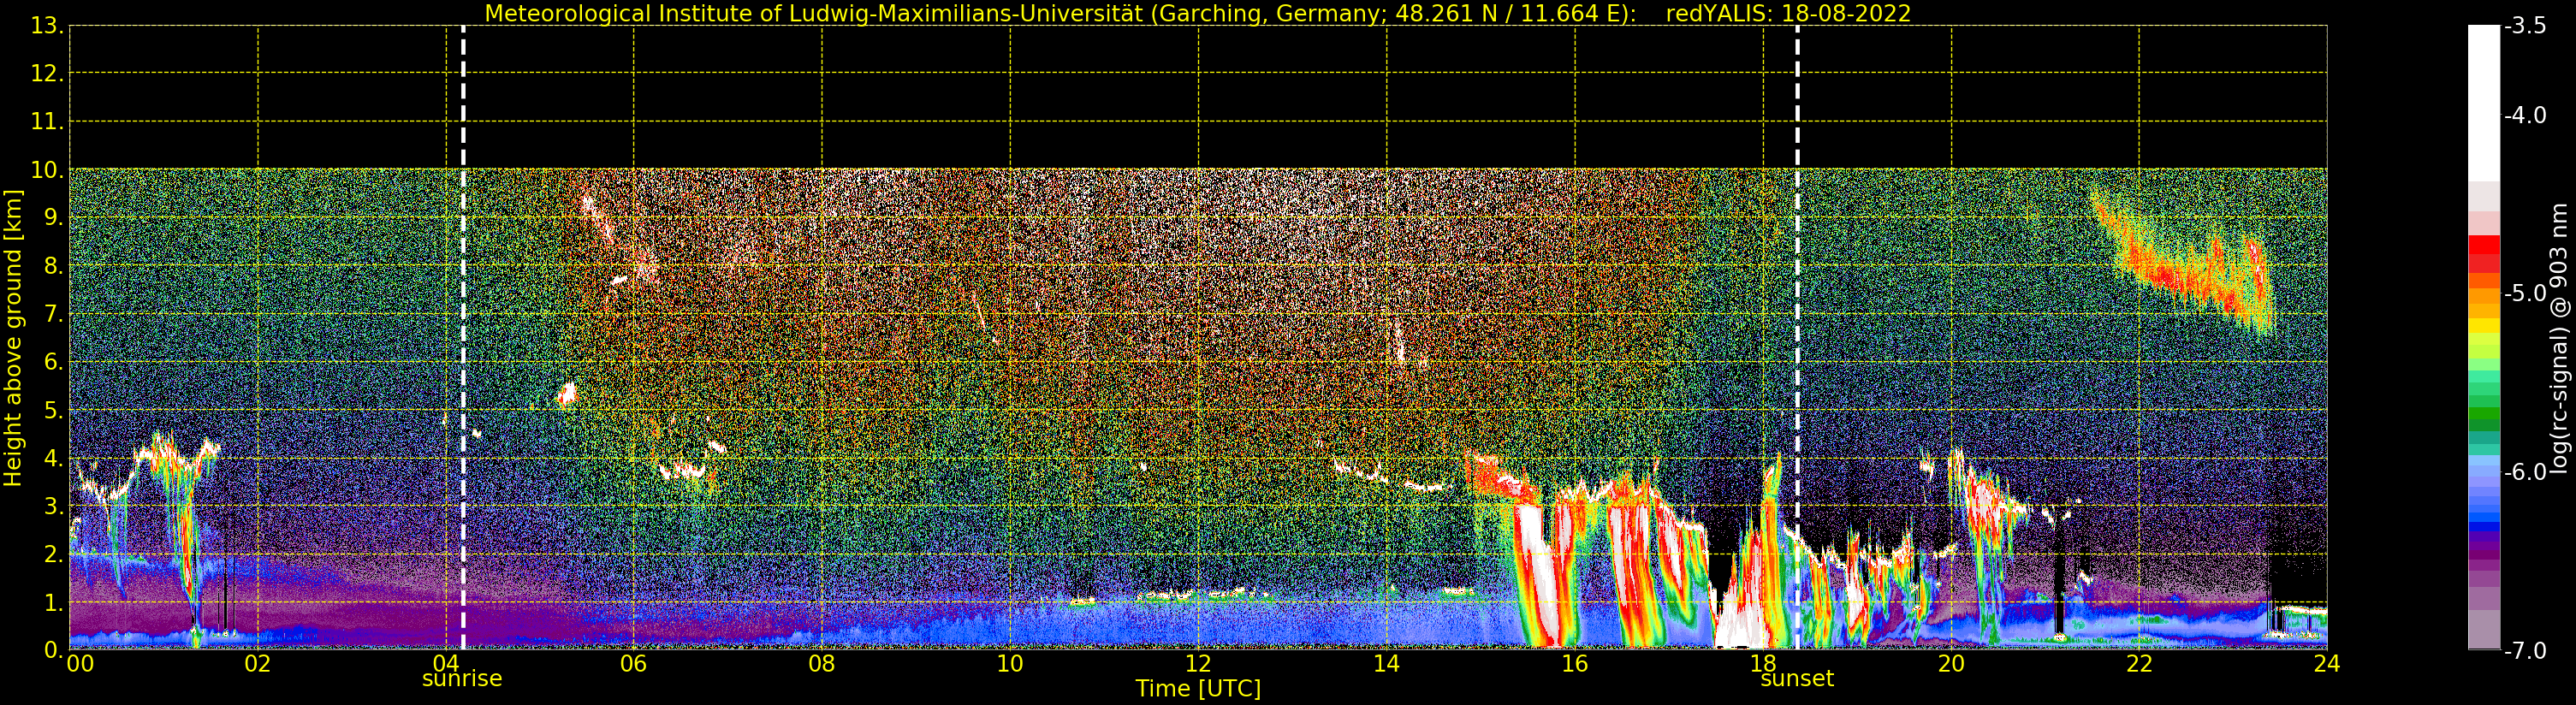Screen dimensions: 2576x705
Task: Click the 'Height above ground [km]' axis label
Action: click(x=13, y=338)
